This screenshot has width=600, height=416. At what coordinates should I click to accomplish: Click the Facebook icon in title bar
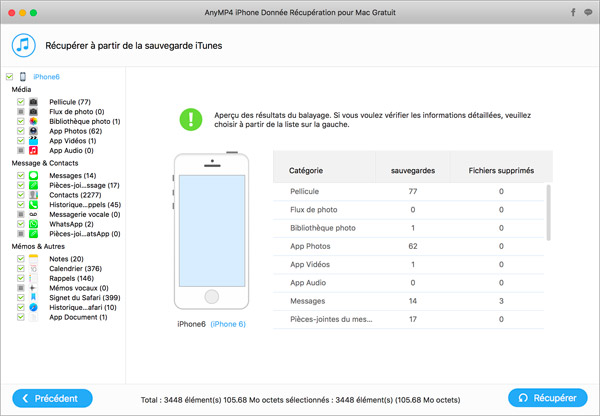click(x=573, y=12)
